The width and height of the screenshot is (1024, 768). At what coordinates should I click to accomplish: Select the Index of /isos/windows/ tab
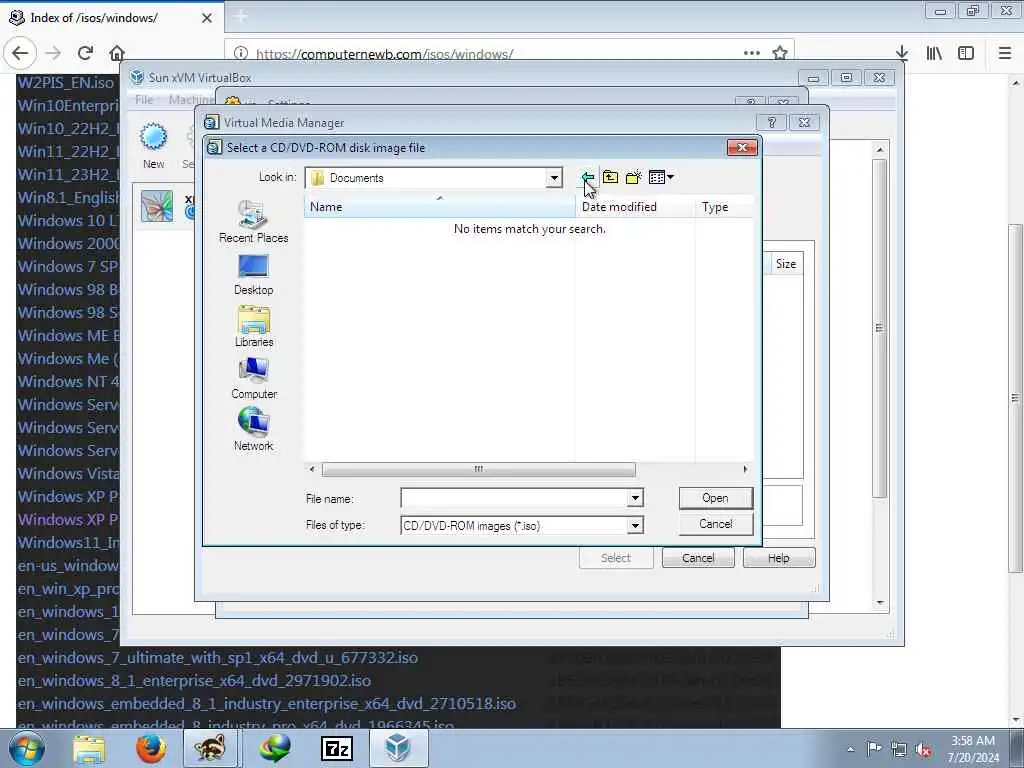point(111,18)
